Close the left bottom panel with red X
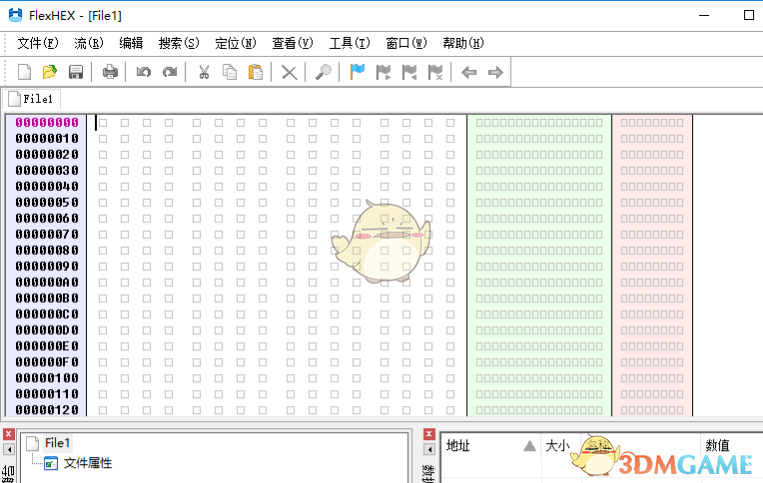Screen dimensions: 763x483 click(8, 434)
